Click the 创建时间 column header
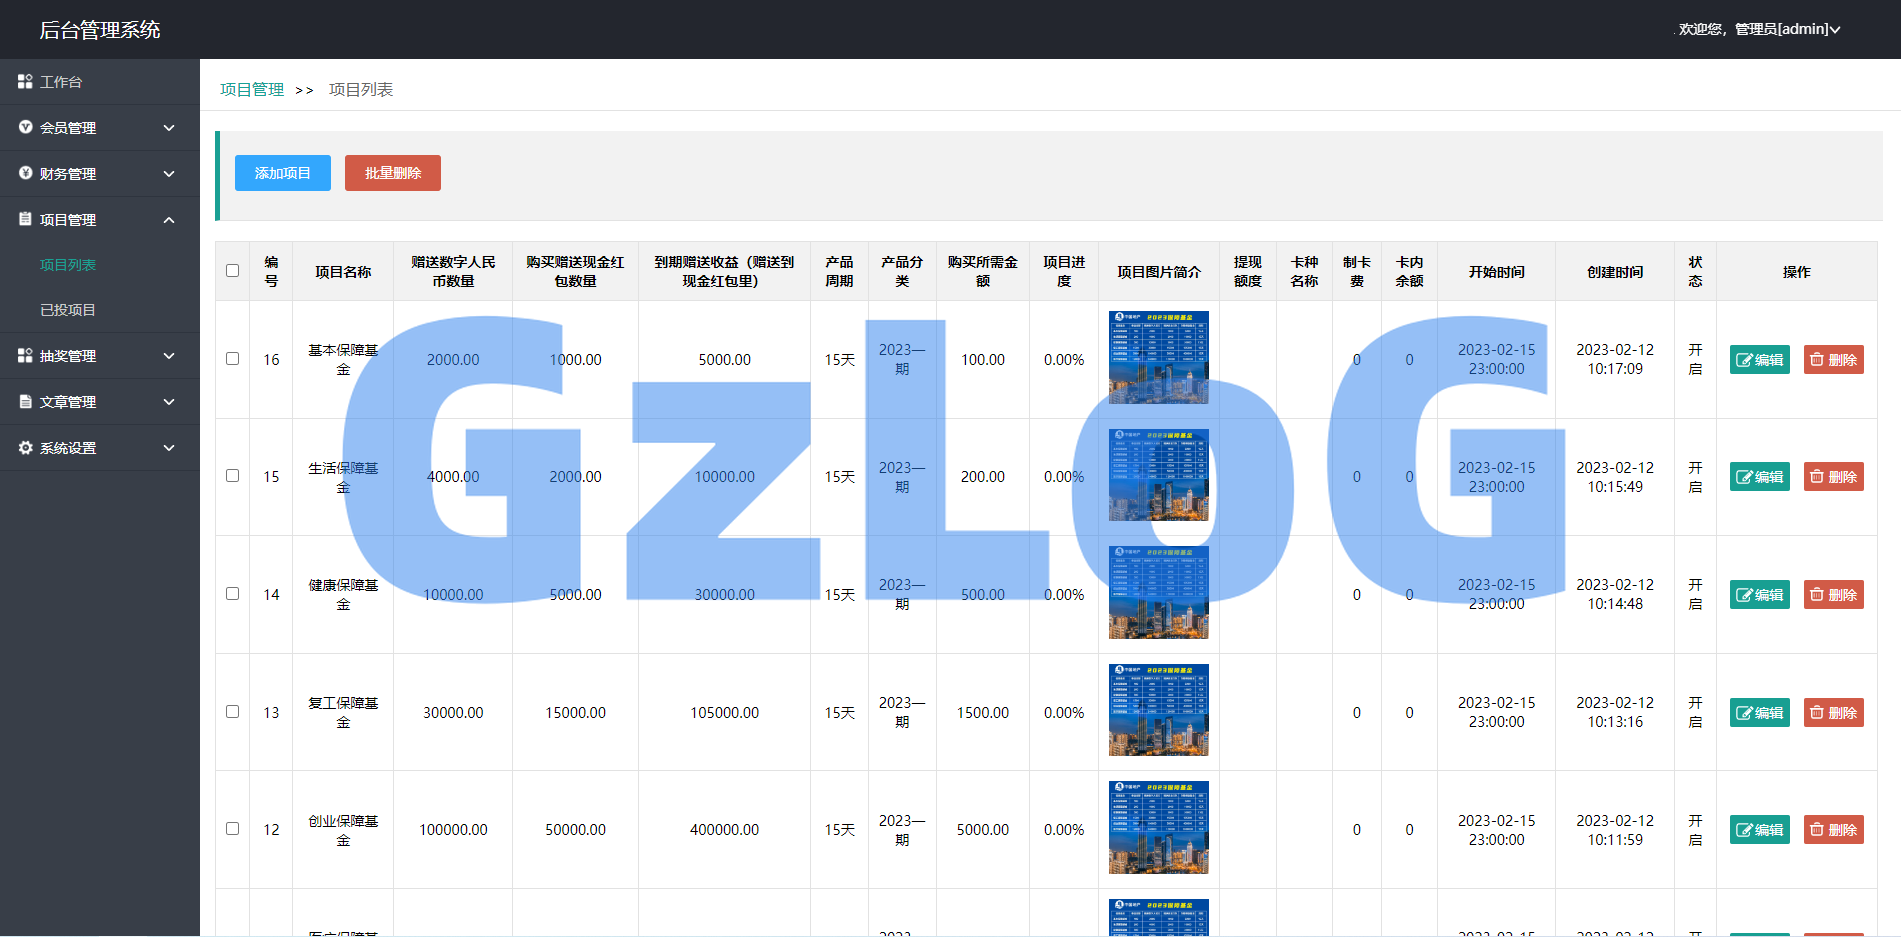Screen dimensions: 1901x937 tap(1615, 272)
